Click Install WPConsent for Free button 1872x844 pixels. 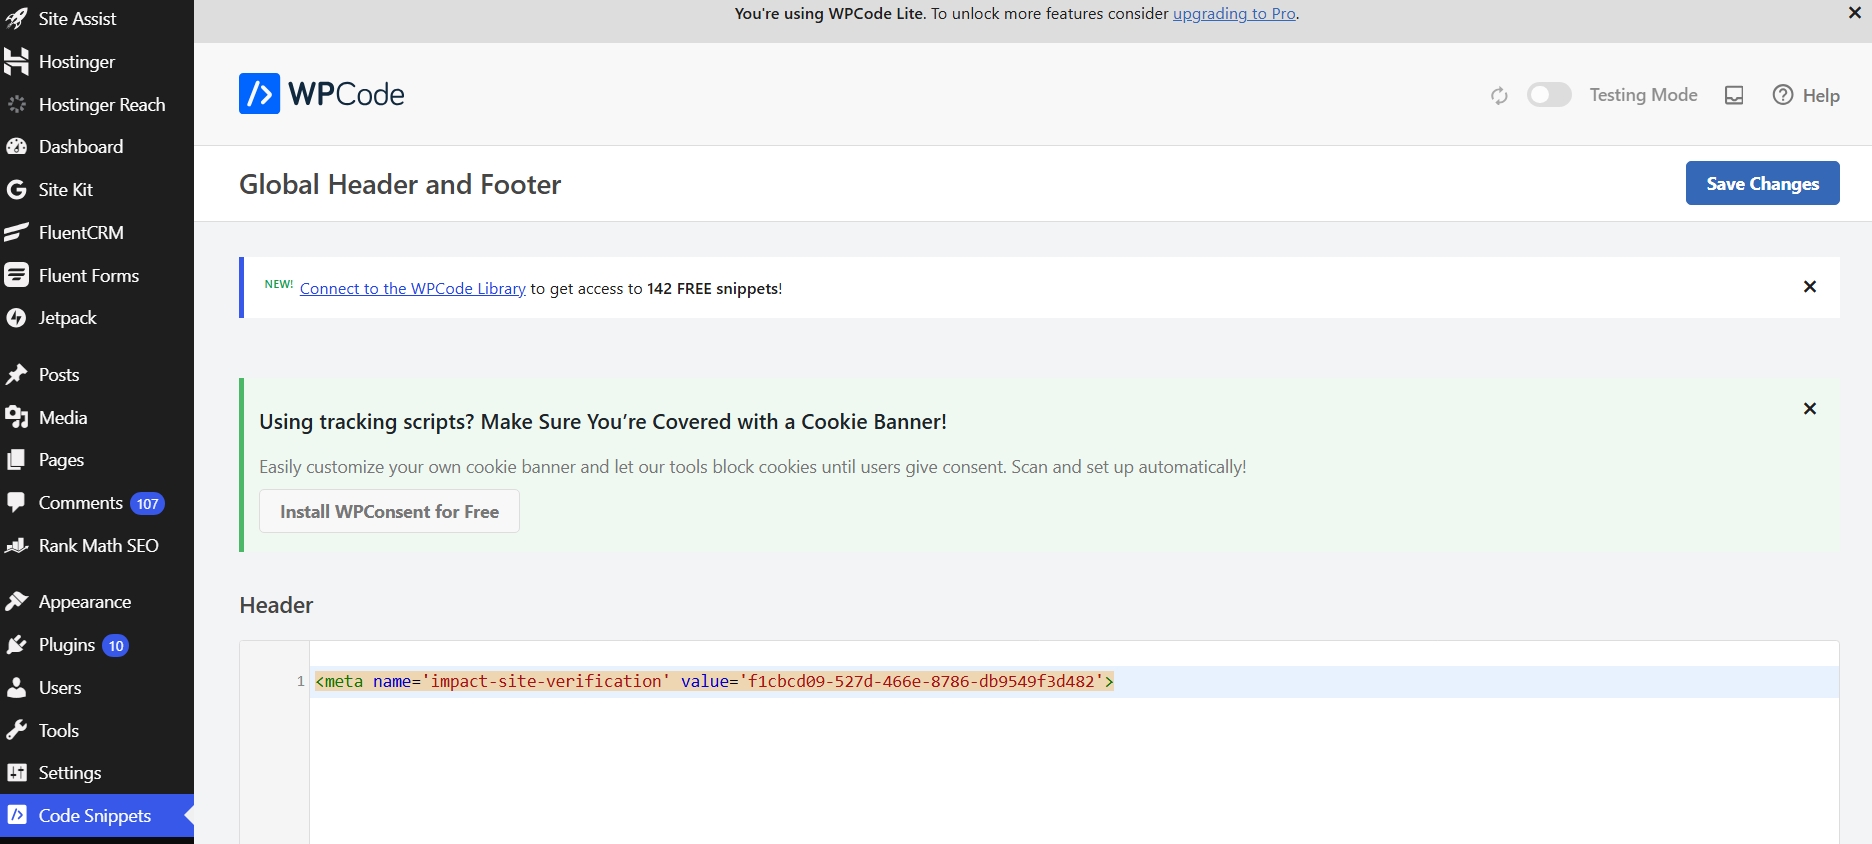pos(389,511)
